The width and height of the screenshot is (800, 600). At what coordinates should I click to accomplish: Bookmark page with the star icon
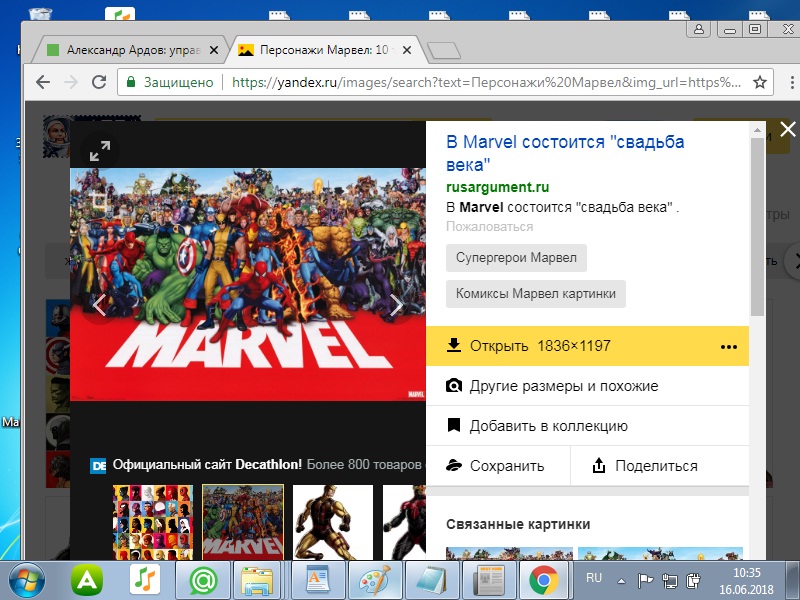coord(760,82)
